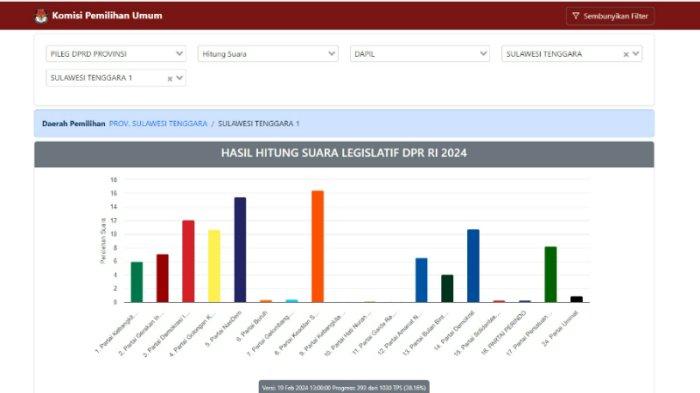Click the Persentase Suara y-axis title

[x=103, y=241]
